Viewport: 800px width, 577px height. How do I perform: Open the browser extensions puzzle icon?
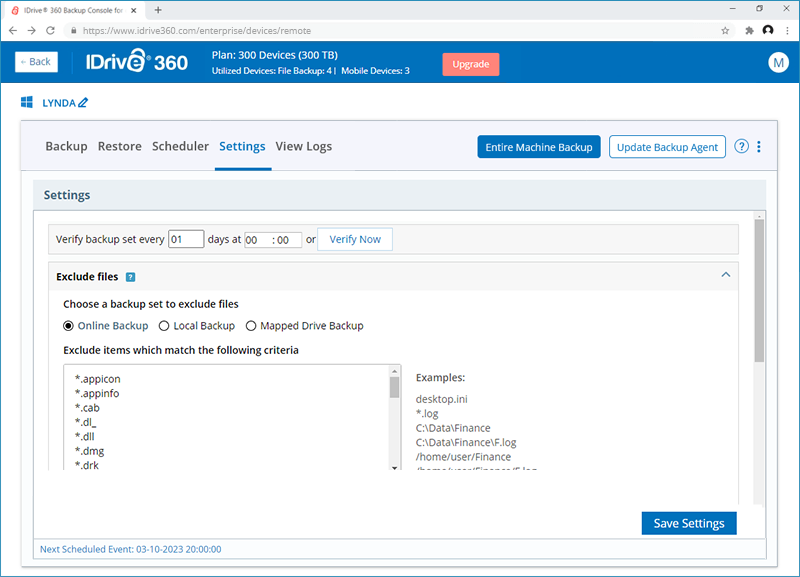click(x=749, y=30)
